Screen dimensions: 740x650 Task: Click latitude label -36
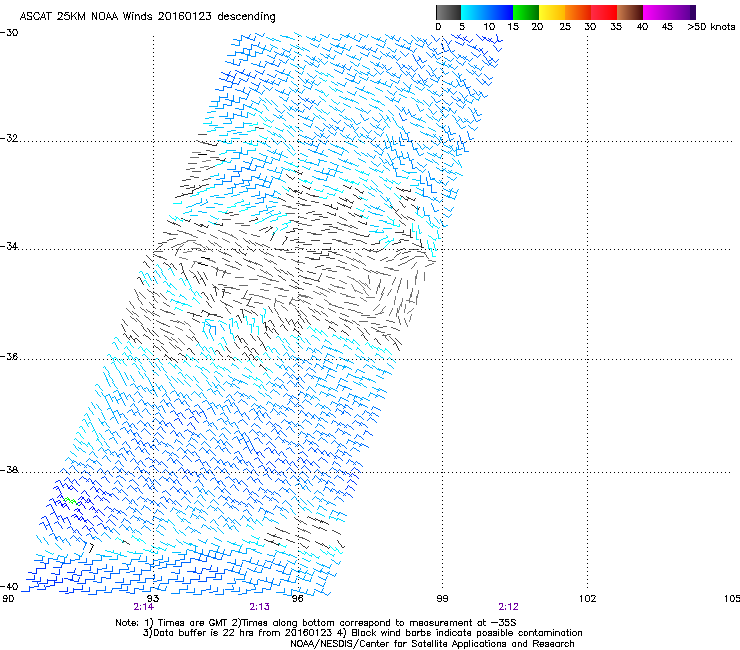click(x=9, y=356)
